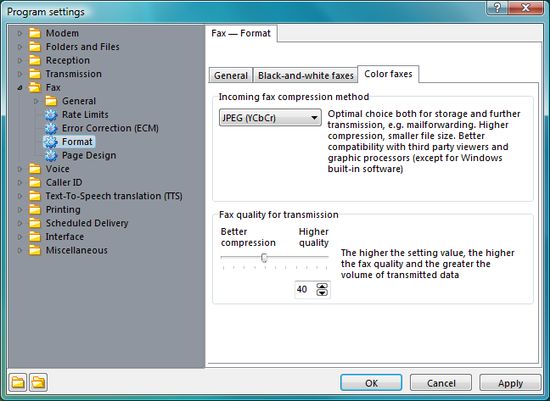This screenshot has height=401, width=550.
Task: Click the Apply button
Action: point(510,383)
